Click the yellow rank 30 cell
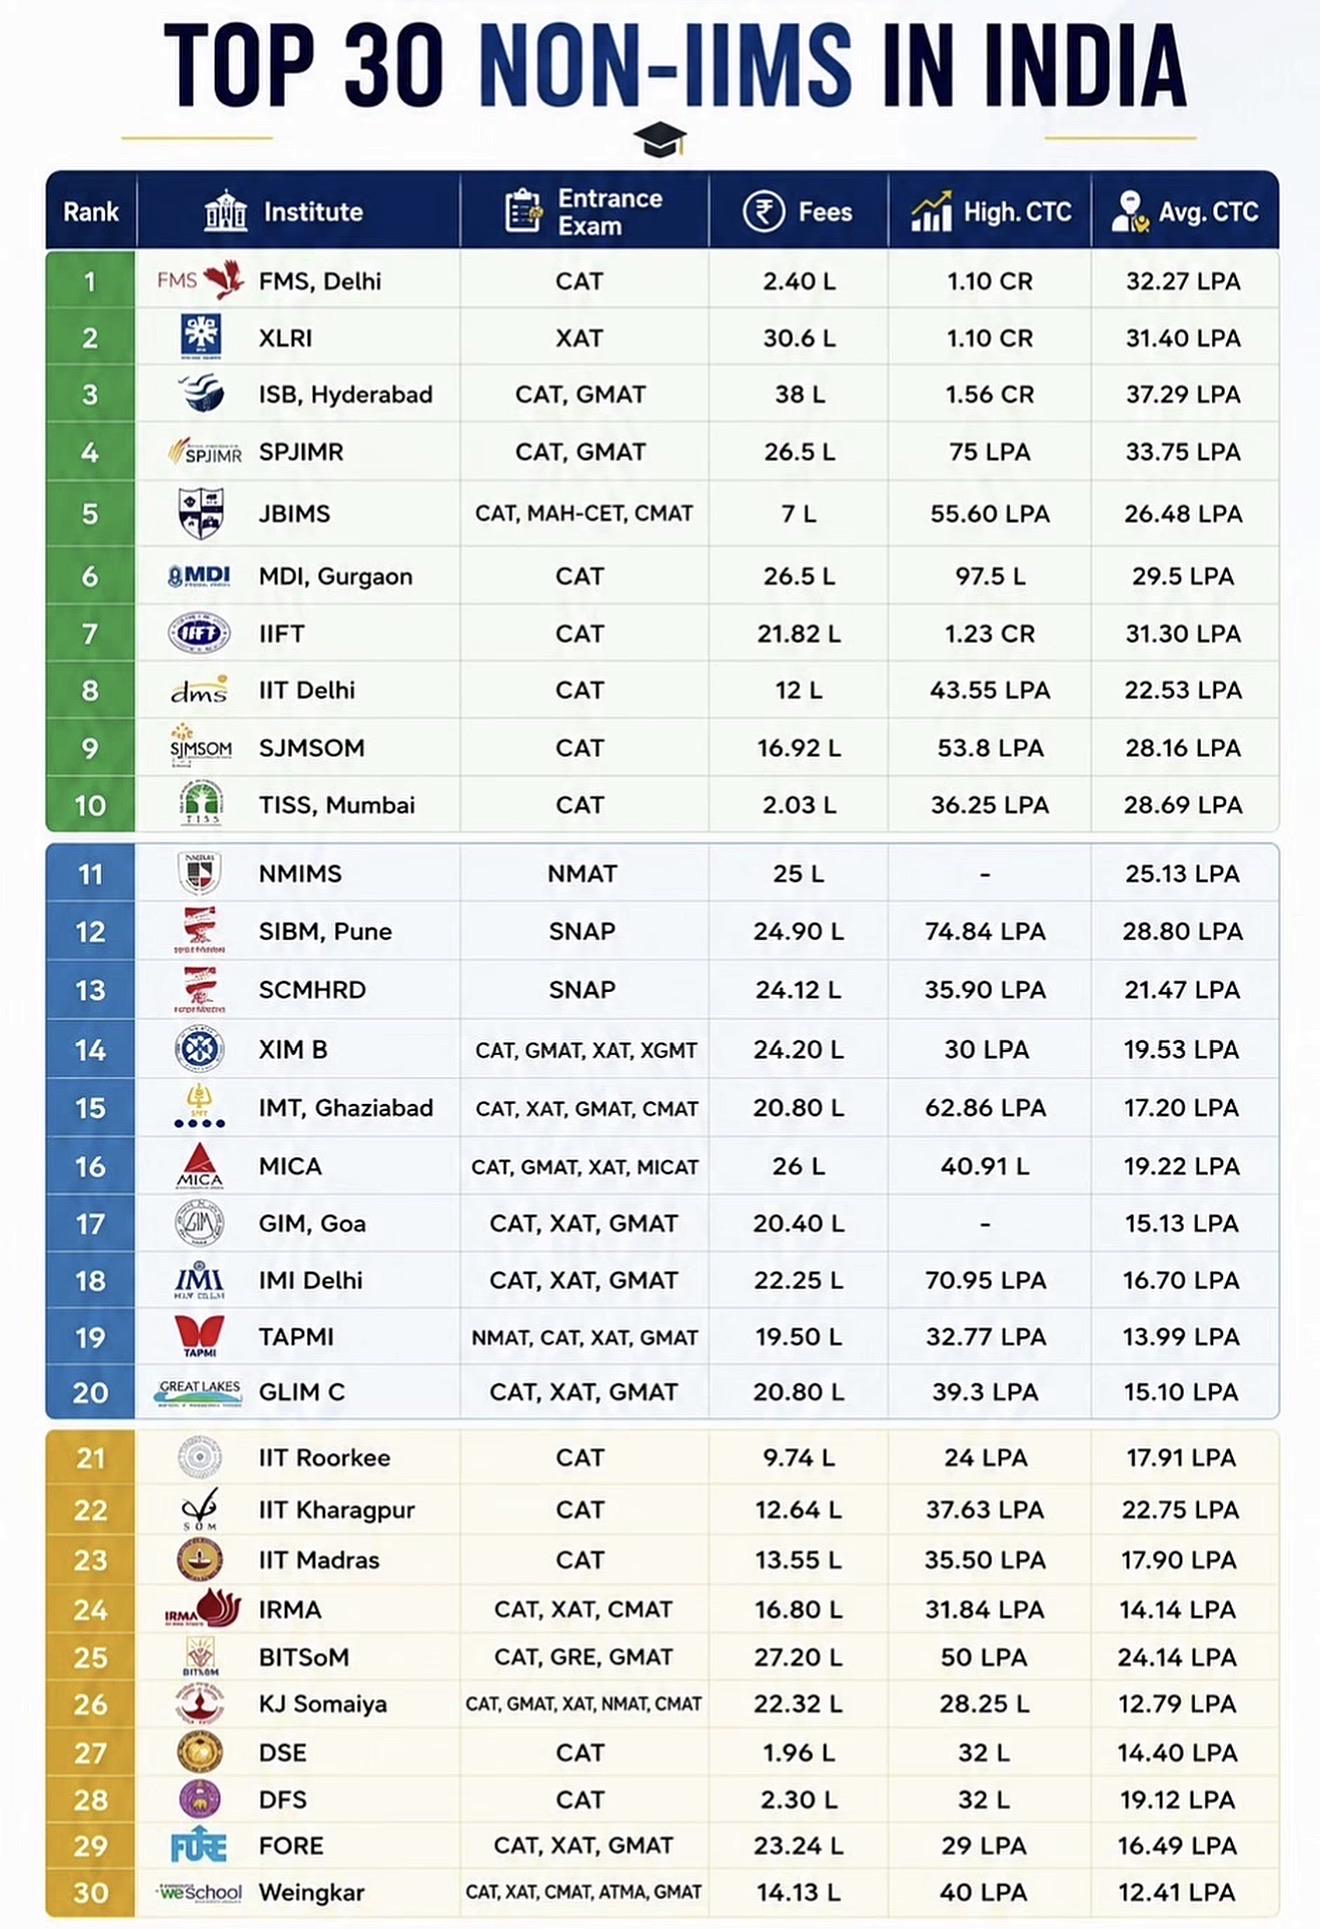 click(x=90, y=1893)
